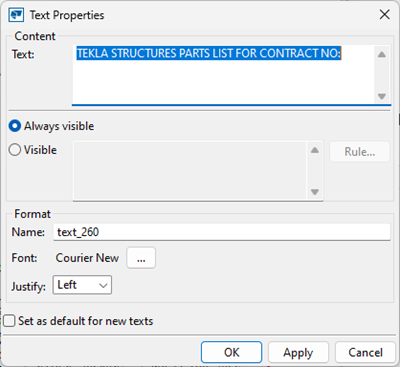Click the down arrow in the Visible rule box
This screenshot has height=367, width=400.
click(x=315, y=192)
